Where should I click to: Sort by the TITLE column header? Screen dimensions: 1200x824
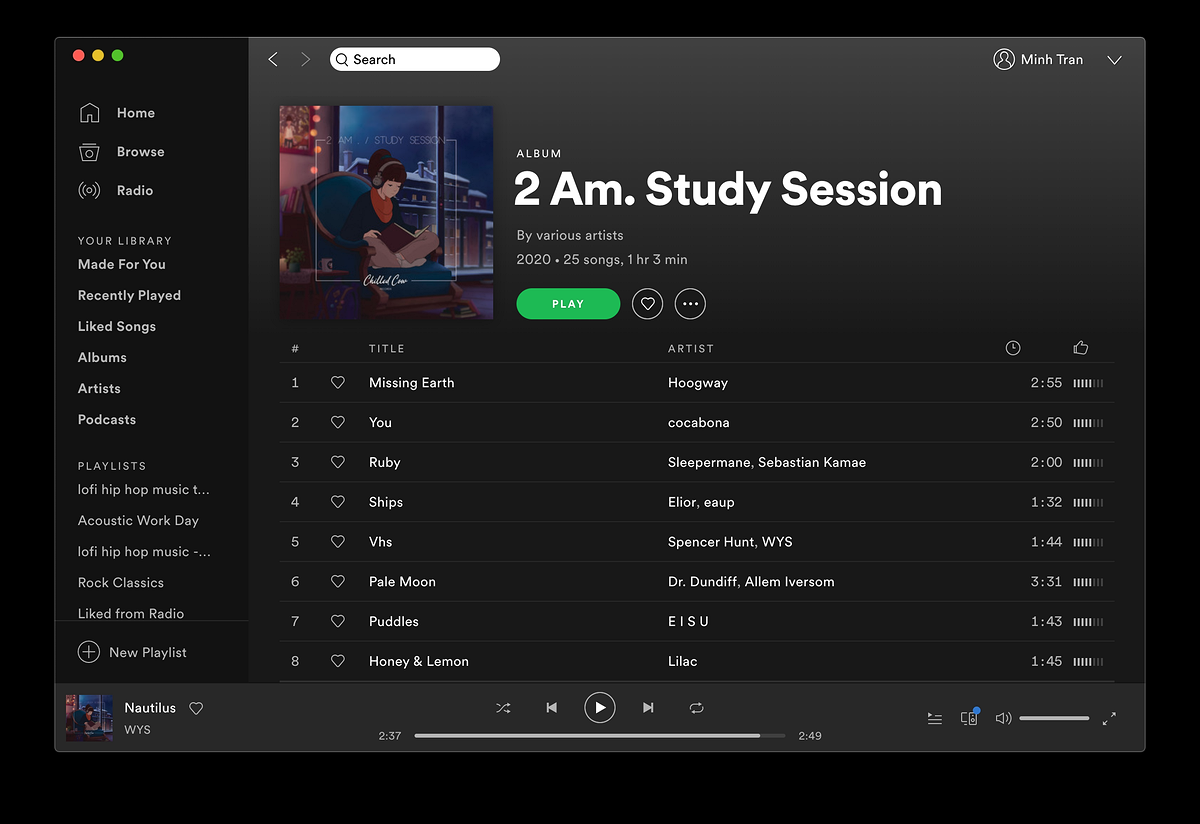pos(387,349)
